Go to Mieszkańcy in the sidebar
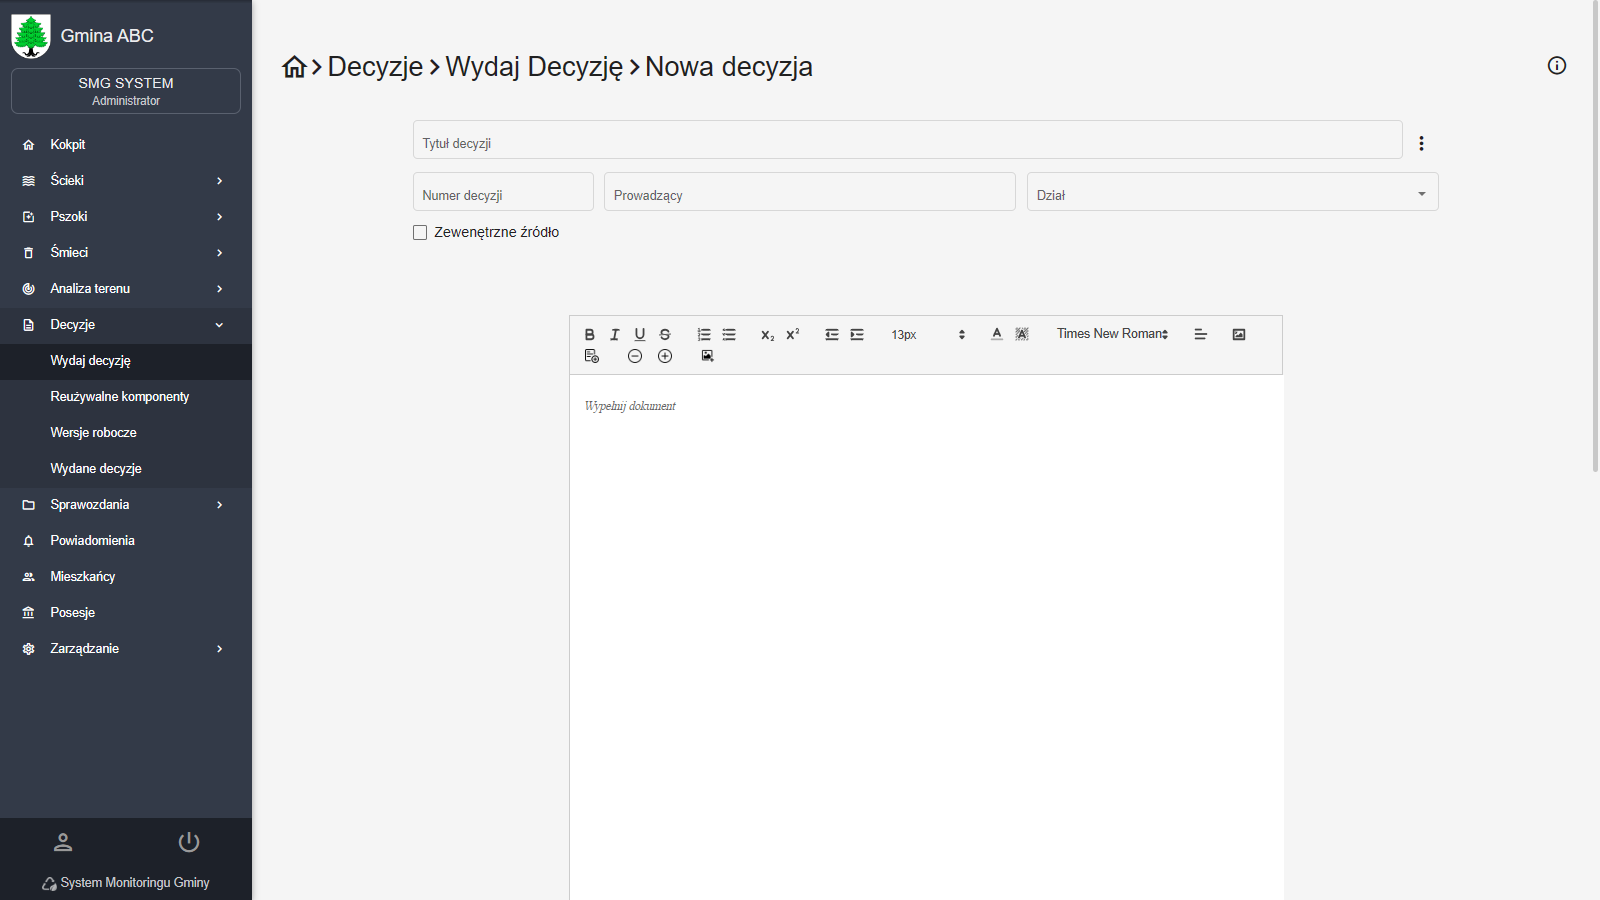 click(83, 577)
